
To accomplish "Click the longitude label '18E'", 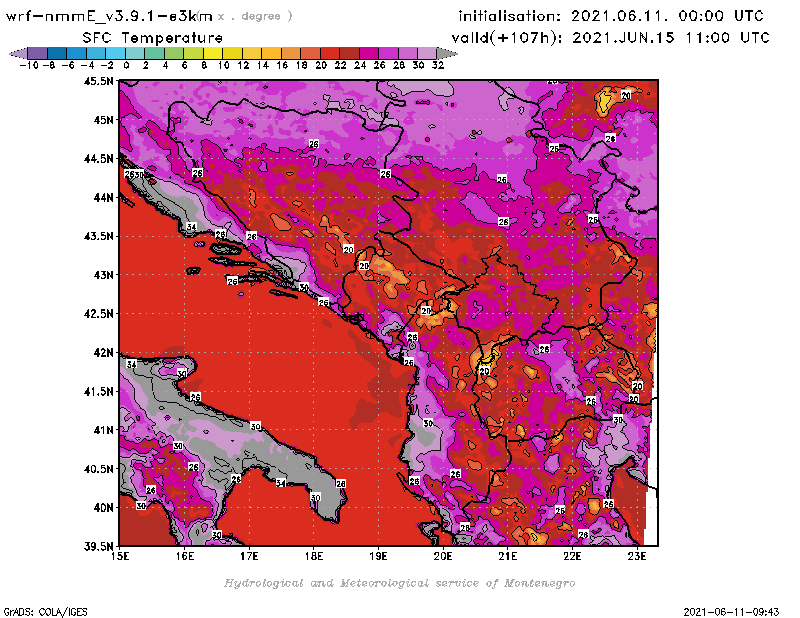I will 314,556.
